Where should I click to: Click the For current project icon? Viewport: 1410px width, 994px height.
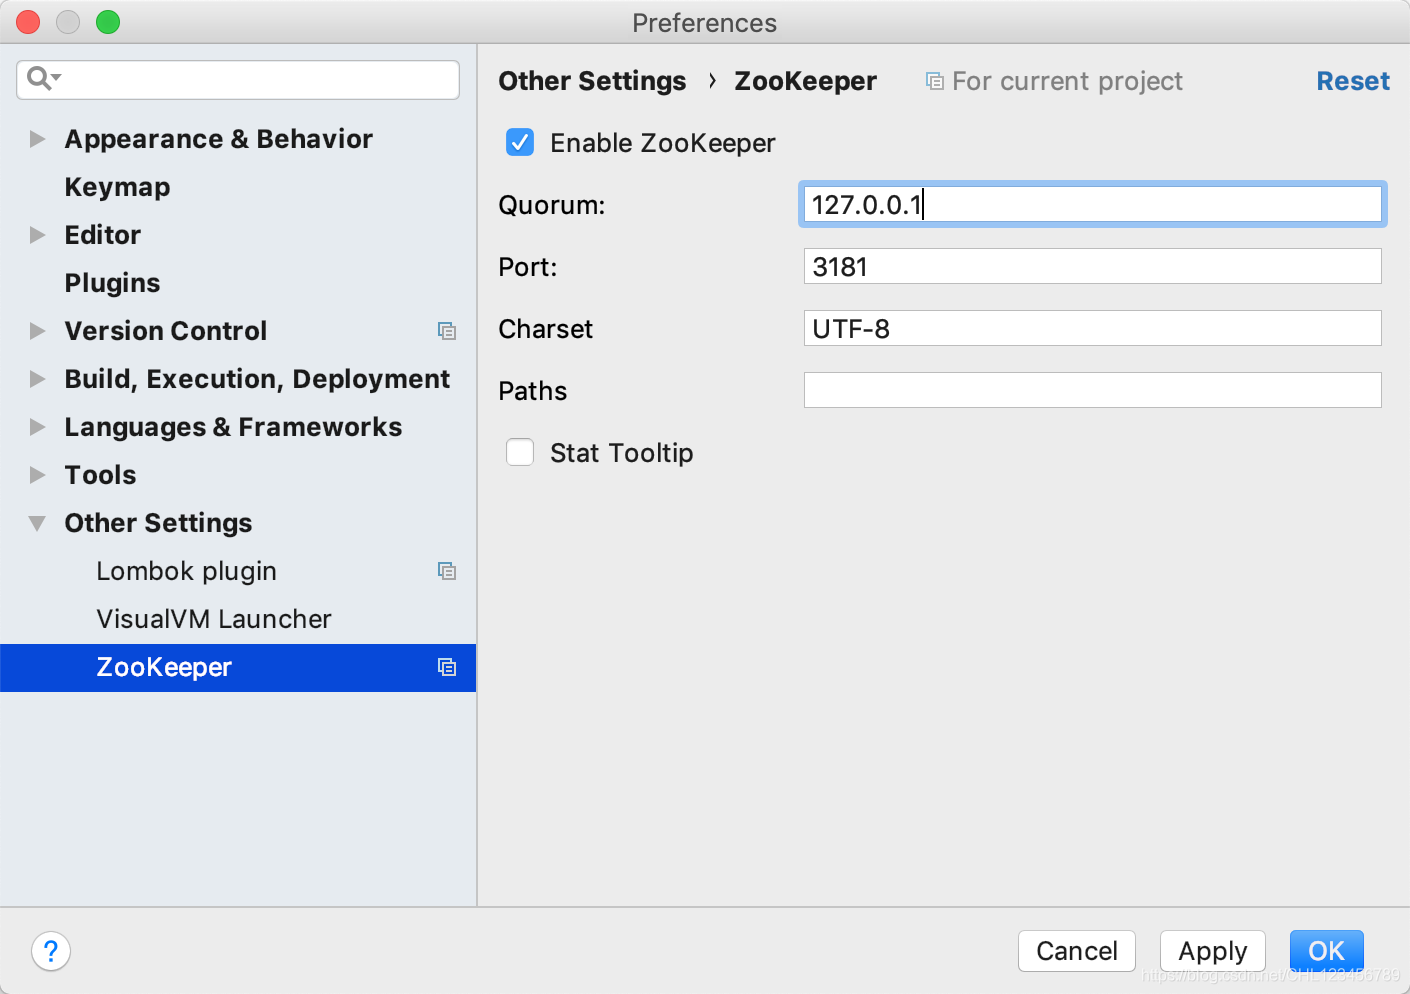click(x=935, y=81)
